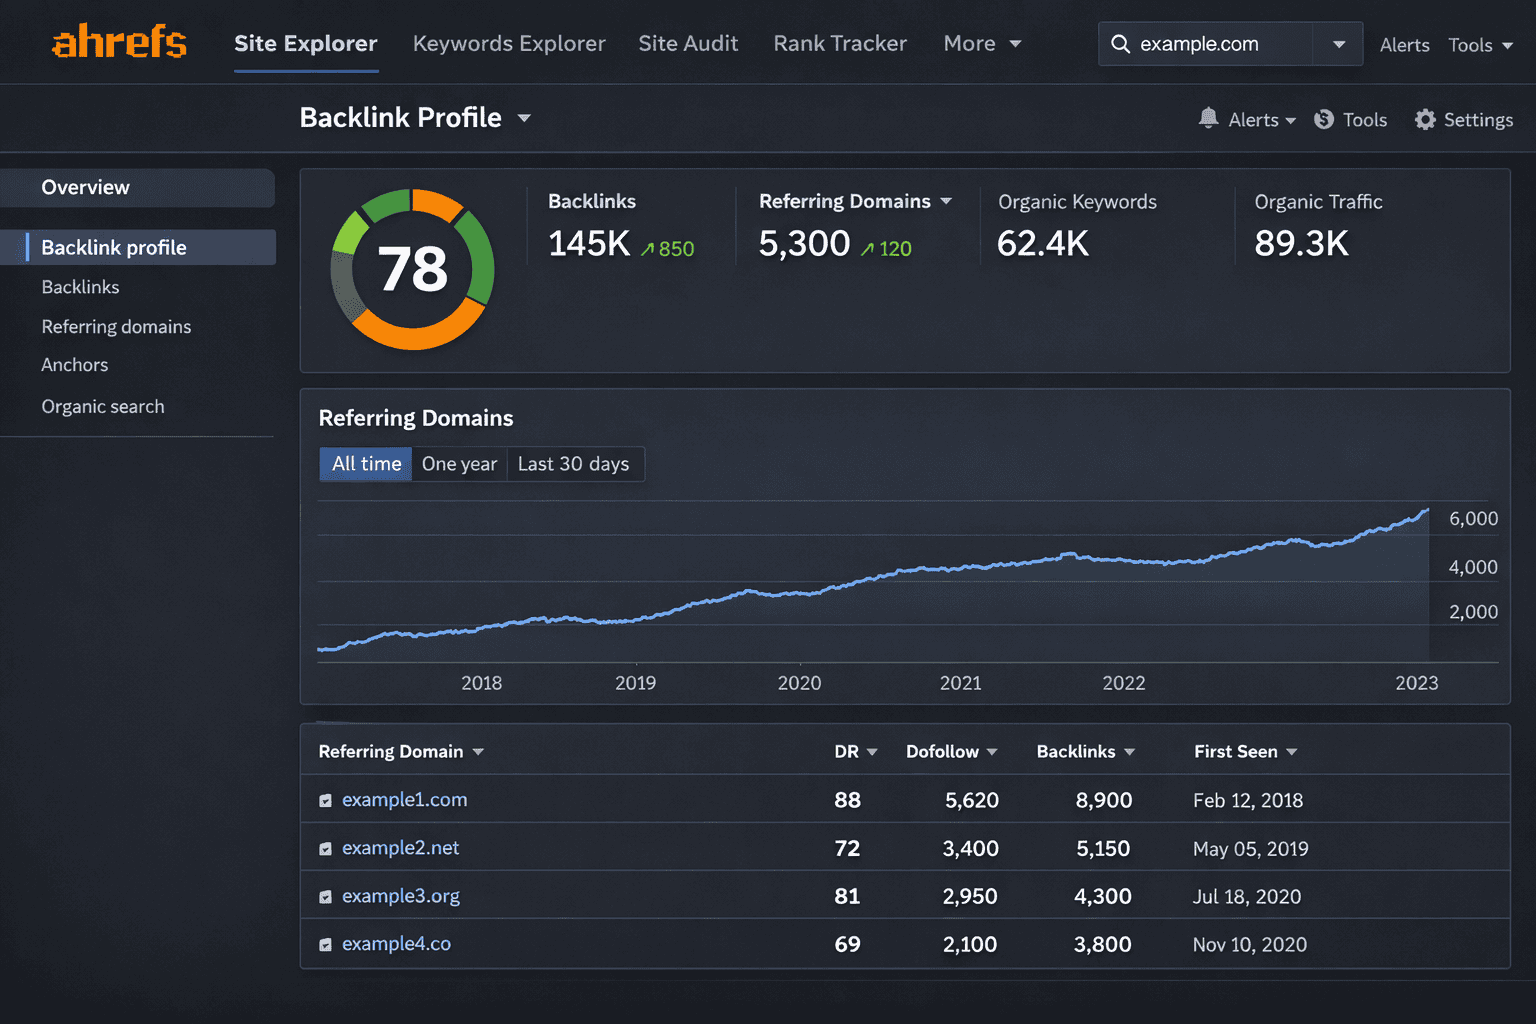Click the external-link icon beside example4.co
1536x1024 pixels.
[325, 943]
